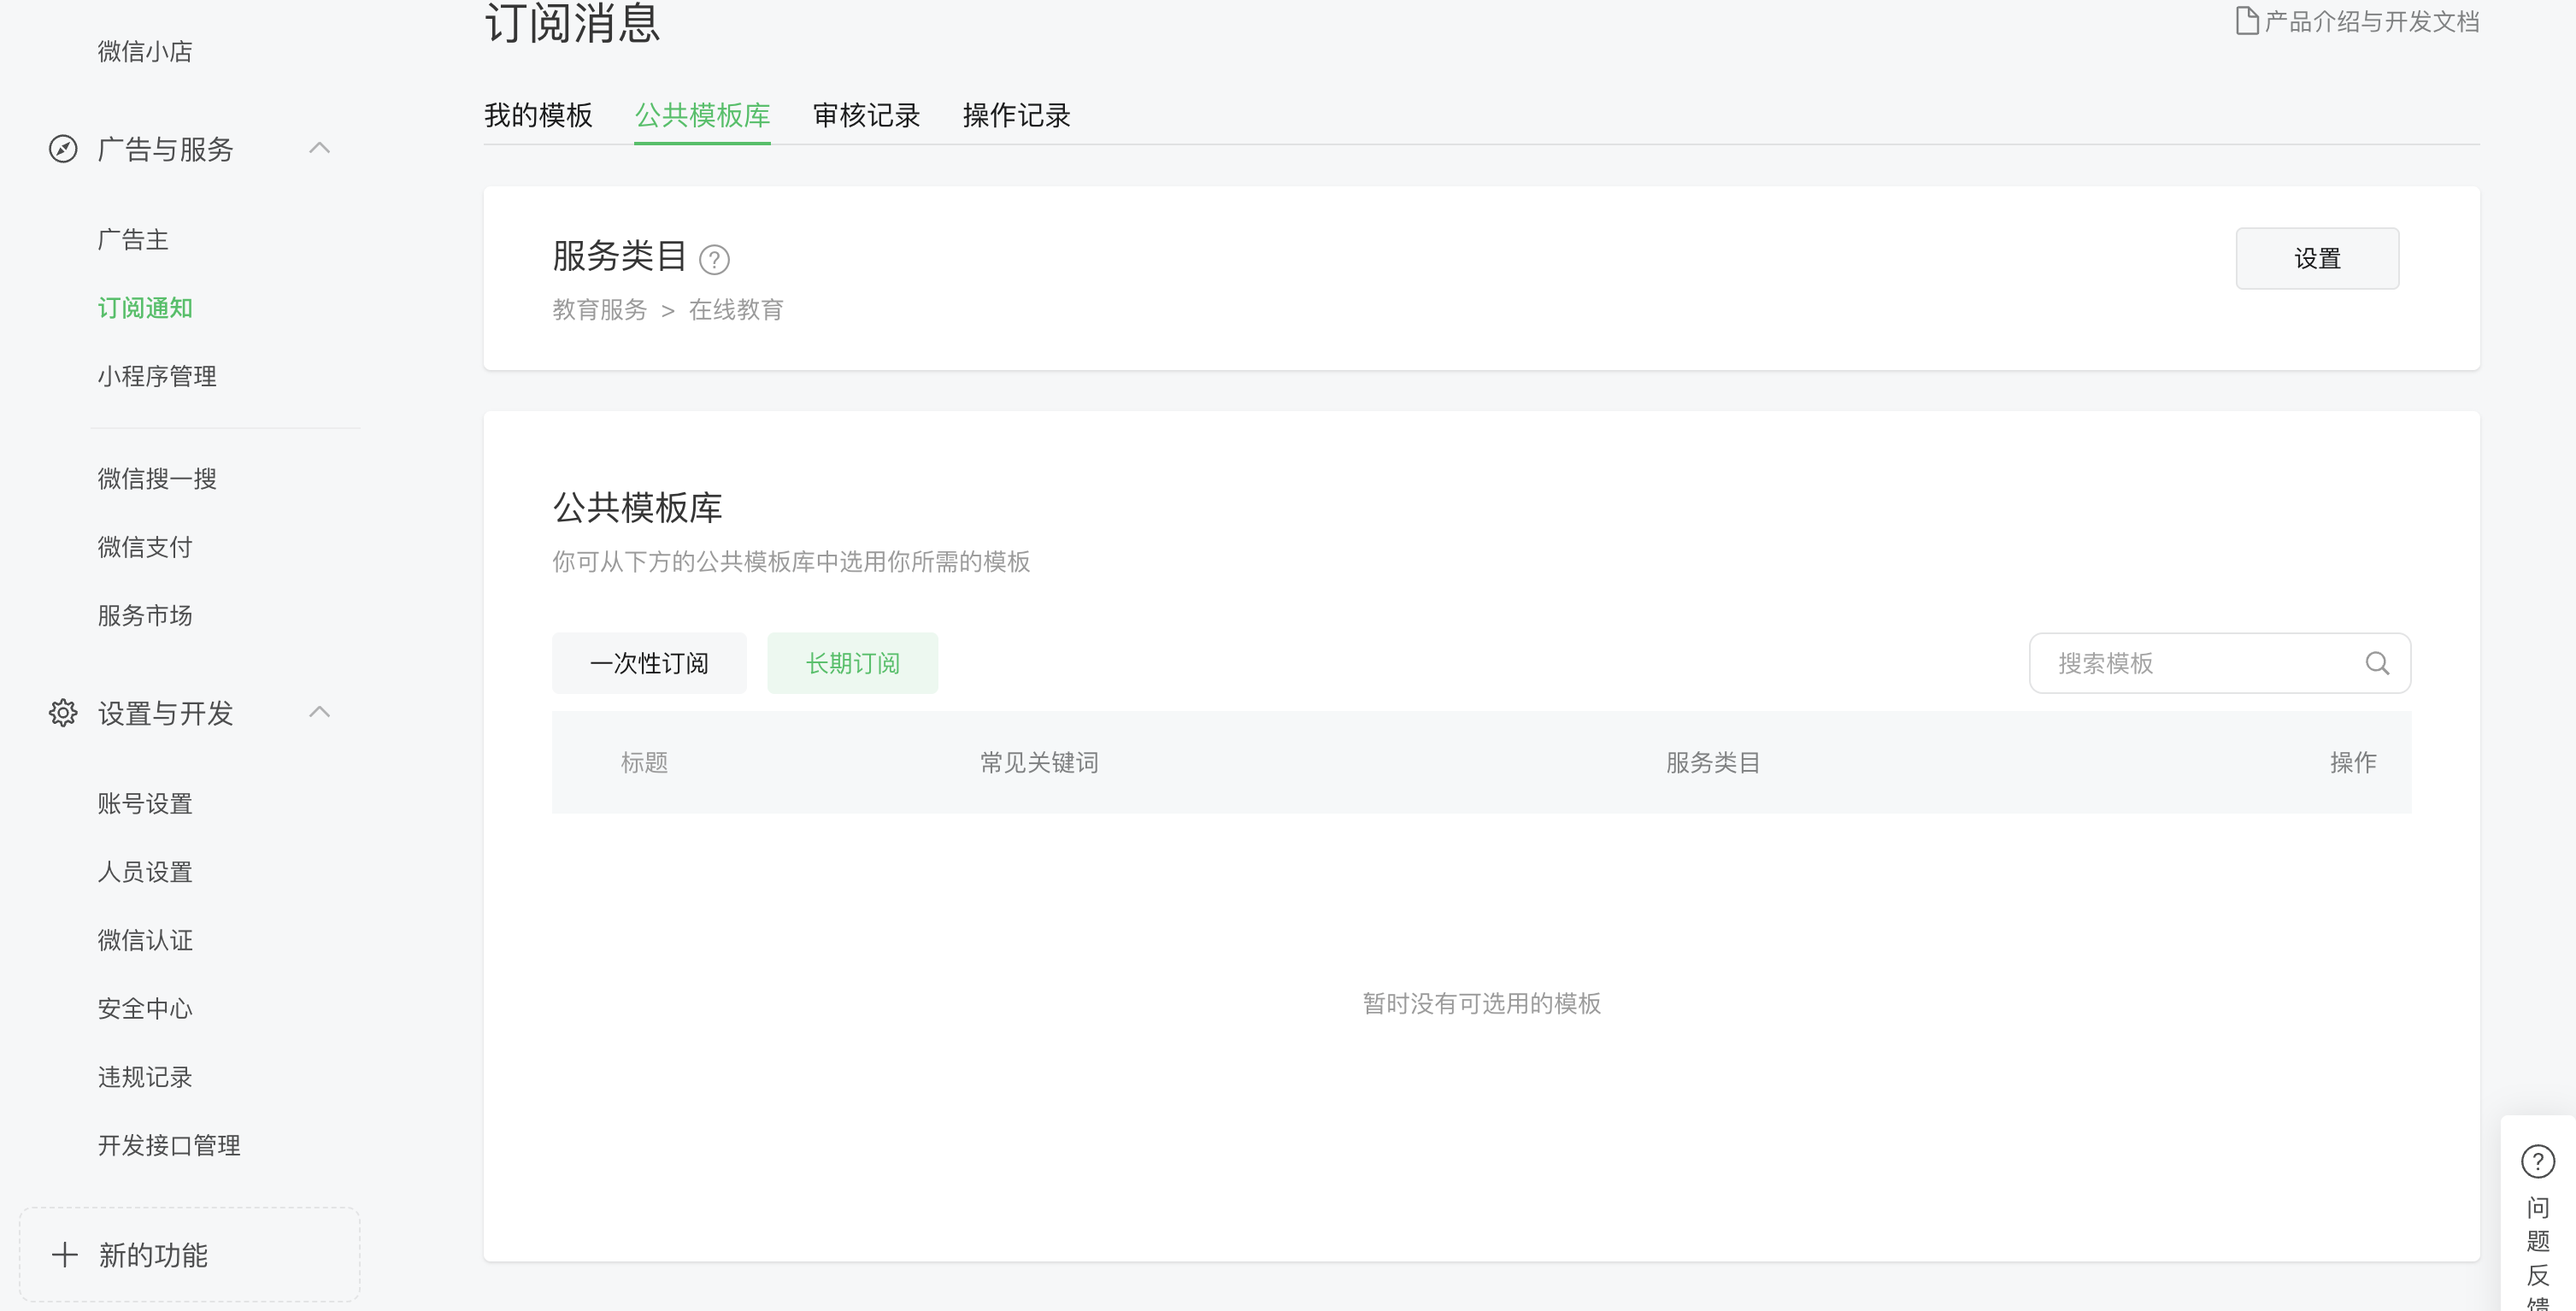2576x1311 pixels.
Task: Click the compass icon next to 广告与服务
Action: coord(63,149)
